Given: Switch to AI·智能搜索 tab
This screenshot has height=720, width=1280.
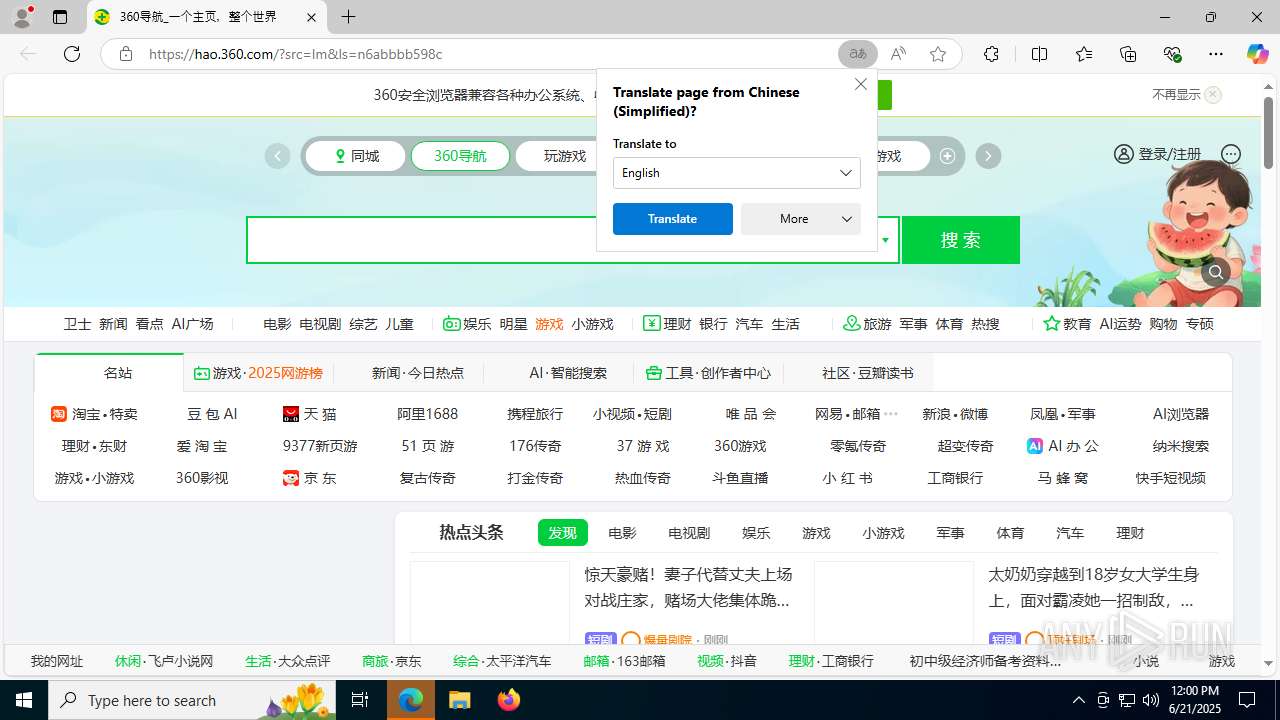Looking at the screenshot, I should click(568, 373).
